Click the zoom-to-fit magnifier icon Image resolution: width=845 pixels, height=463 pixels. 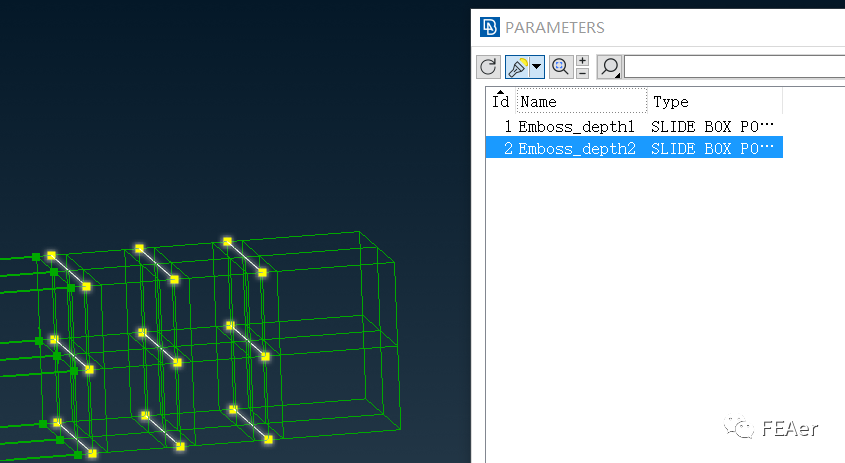point(560,67)
